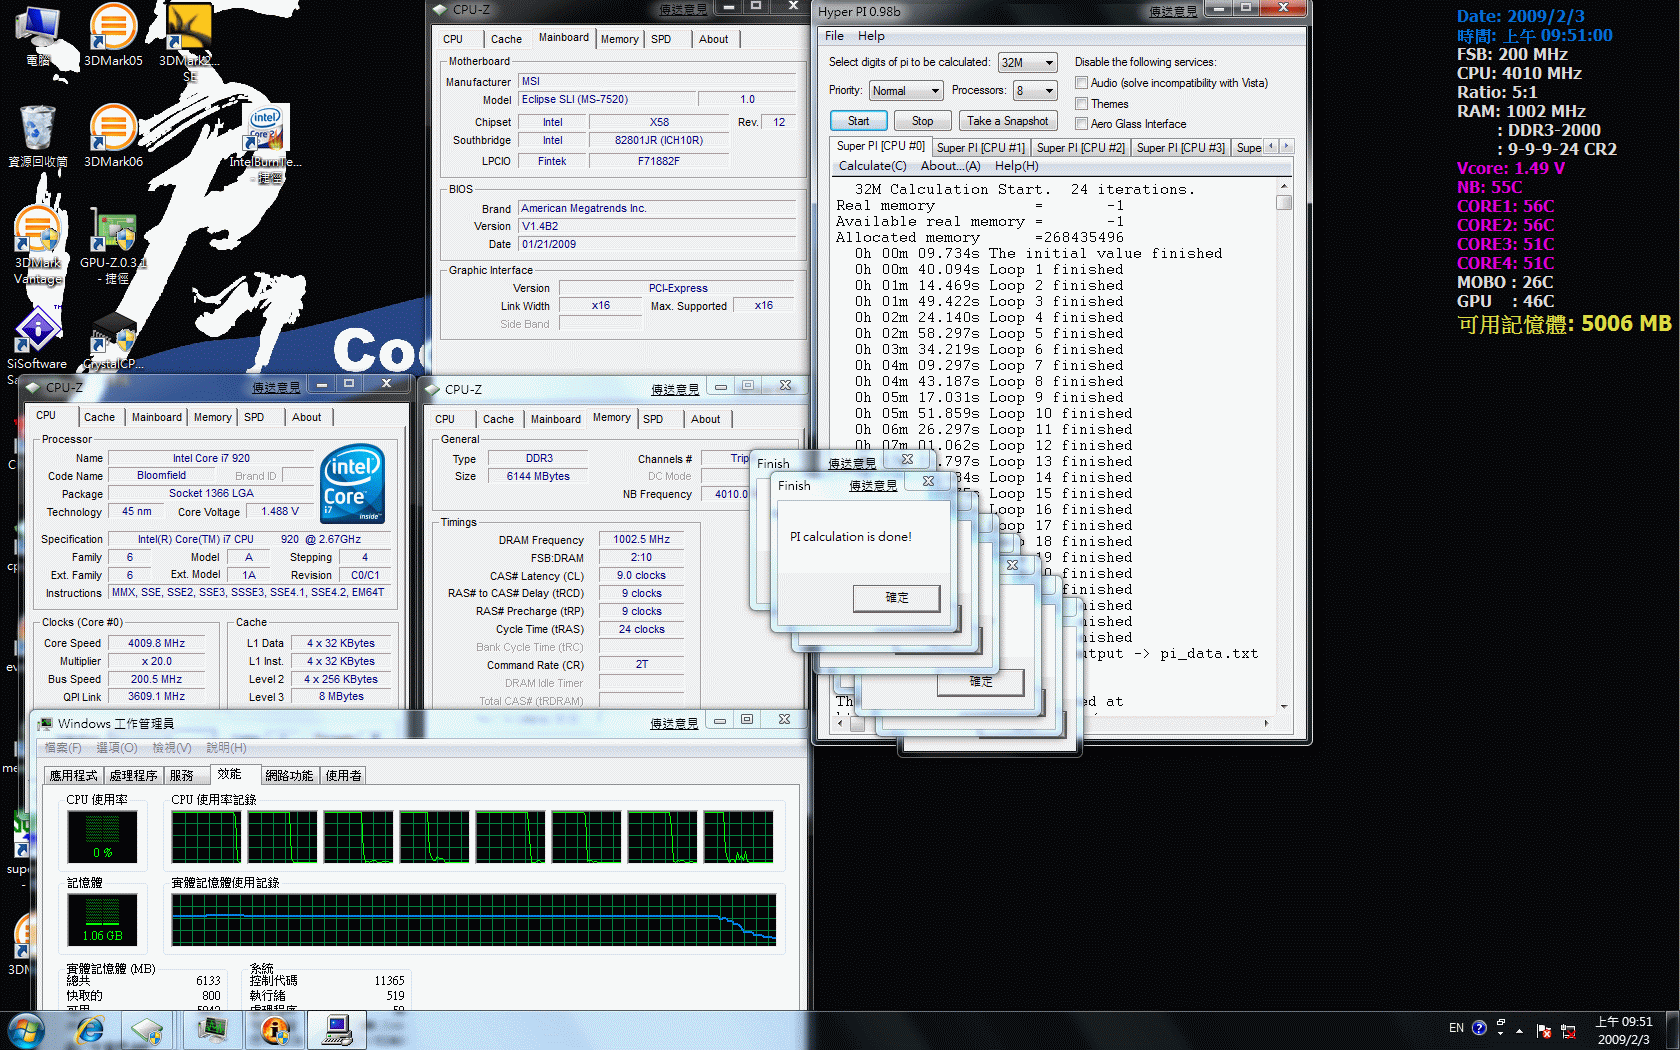
Task: Click the Task Manager title bar icon
Action: tap(45, 723)
